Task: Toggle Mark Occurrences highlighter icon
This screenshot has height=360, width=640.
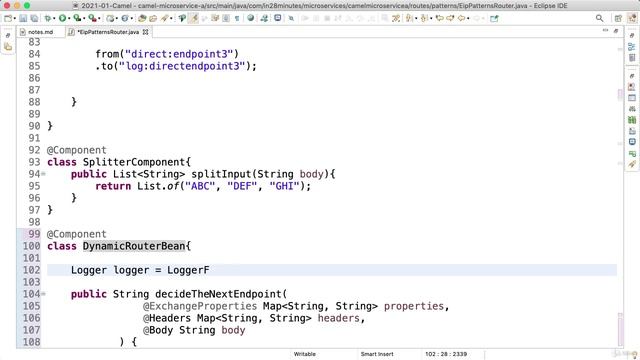Action: pos(193,18)
